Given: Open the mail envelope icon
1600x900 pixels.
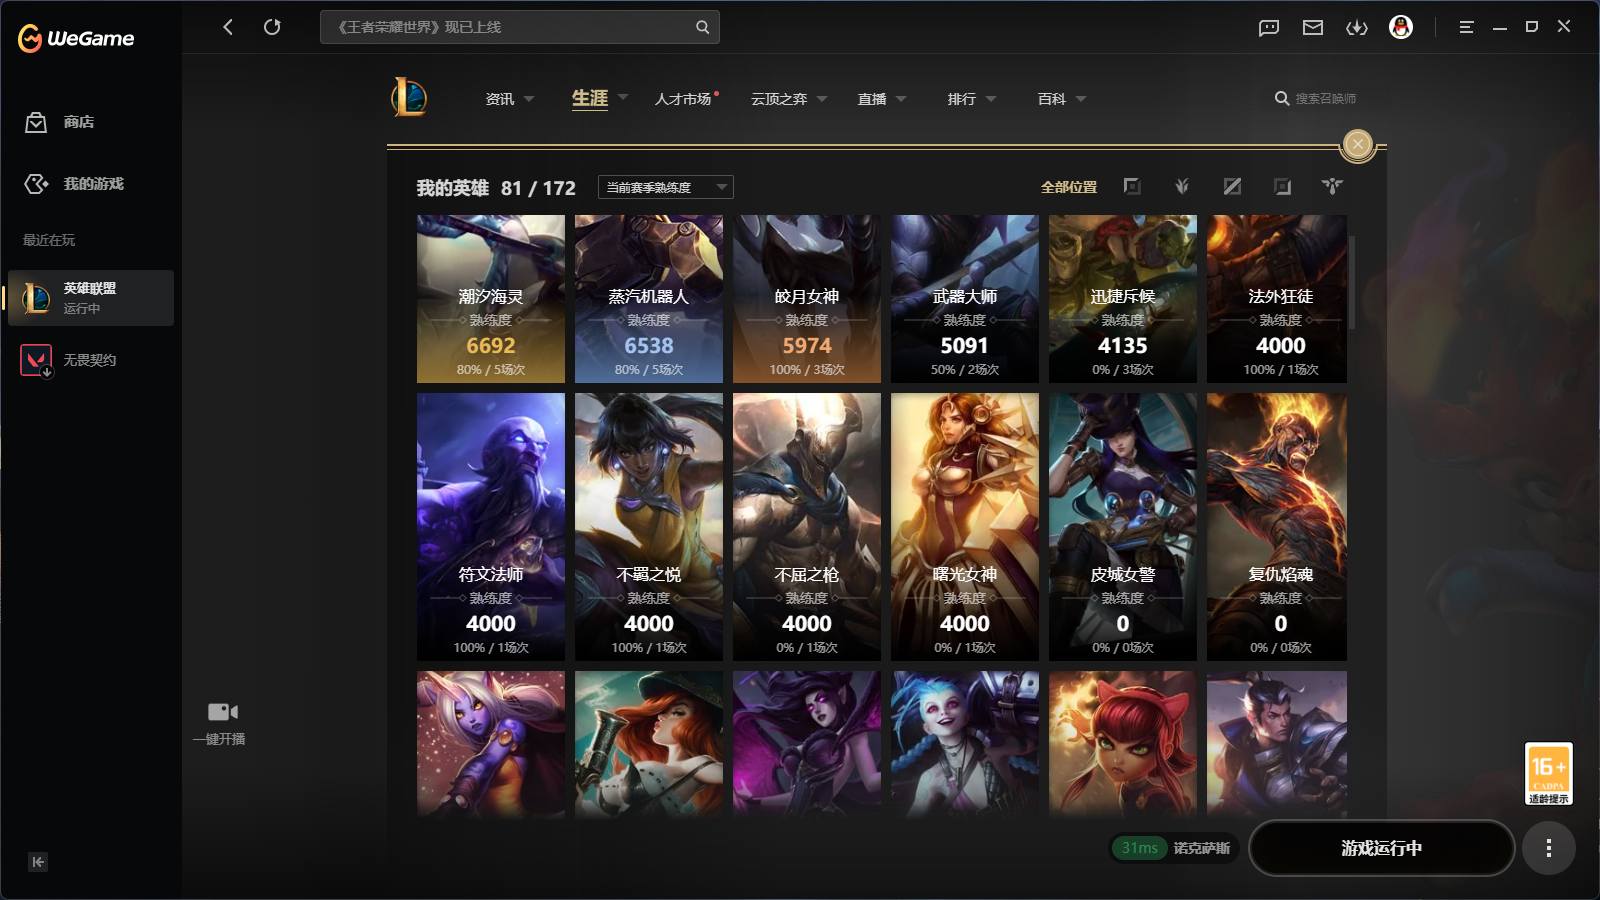Looking at the screenshot, I should [x=1313, y=28].
